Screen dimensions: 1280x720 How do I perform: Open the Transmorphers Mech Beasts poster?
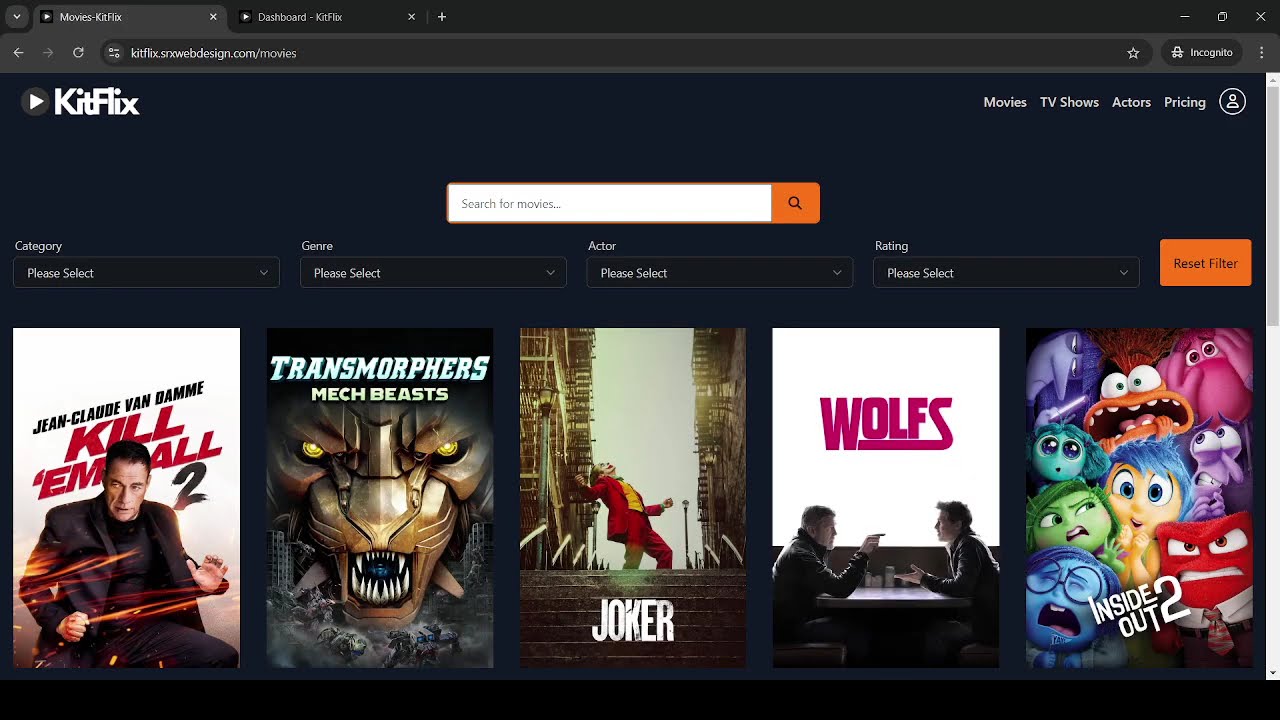click(x=380, y=498)
